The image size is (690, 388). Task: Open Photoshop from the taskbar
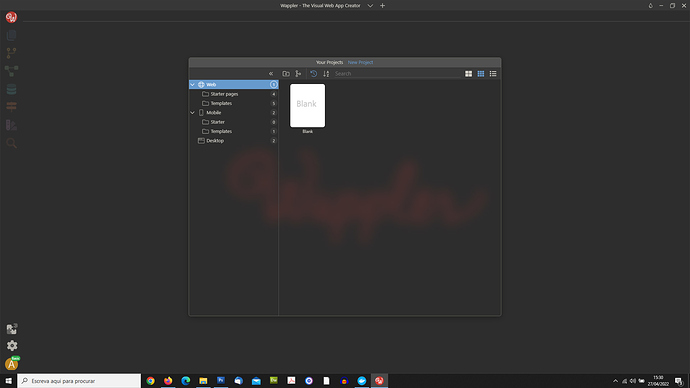221,381
